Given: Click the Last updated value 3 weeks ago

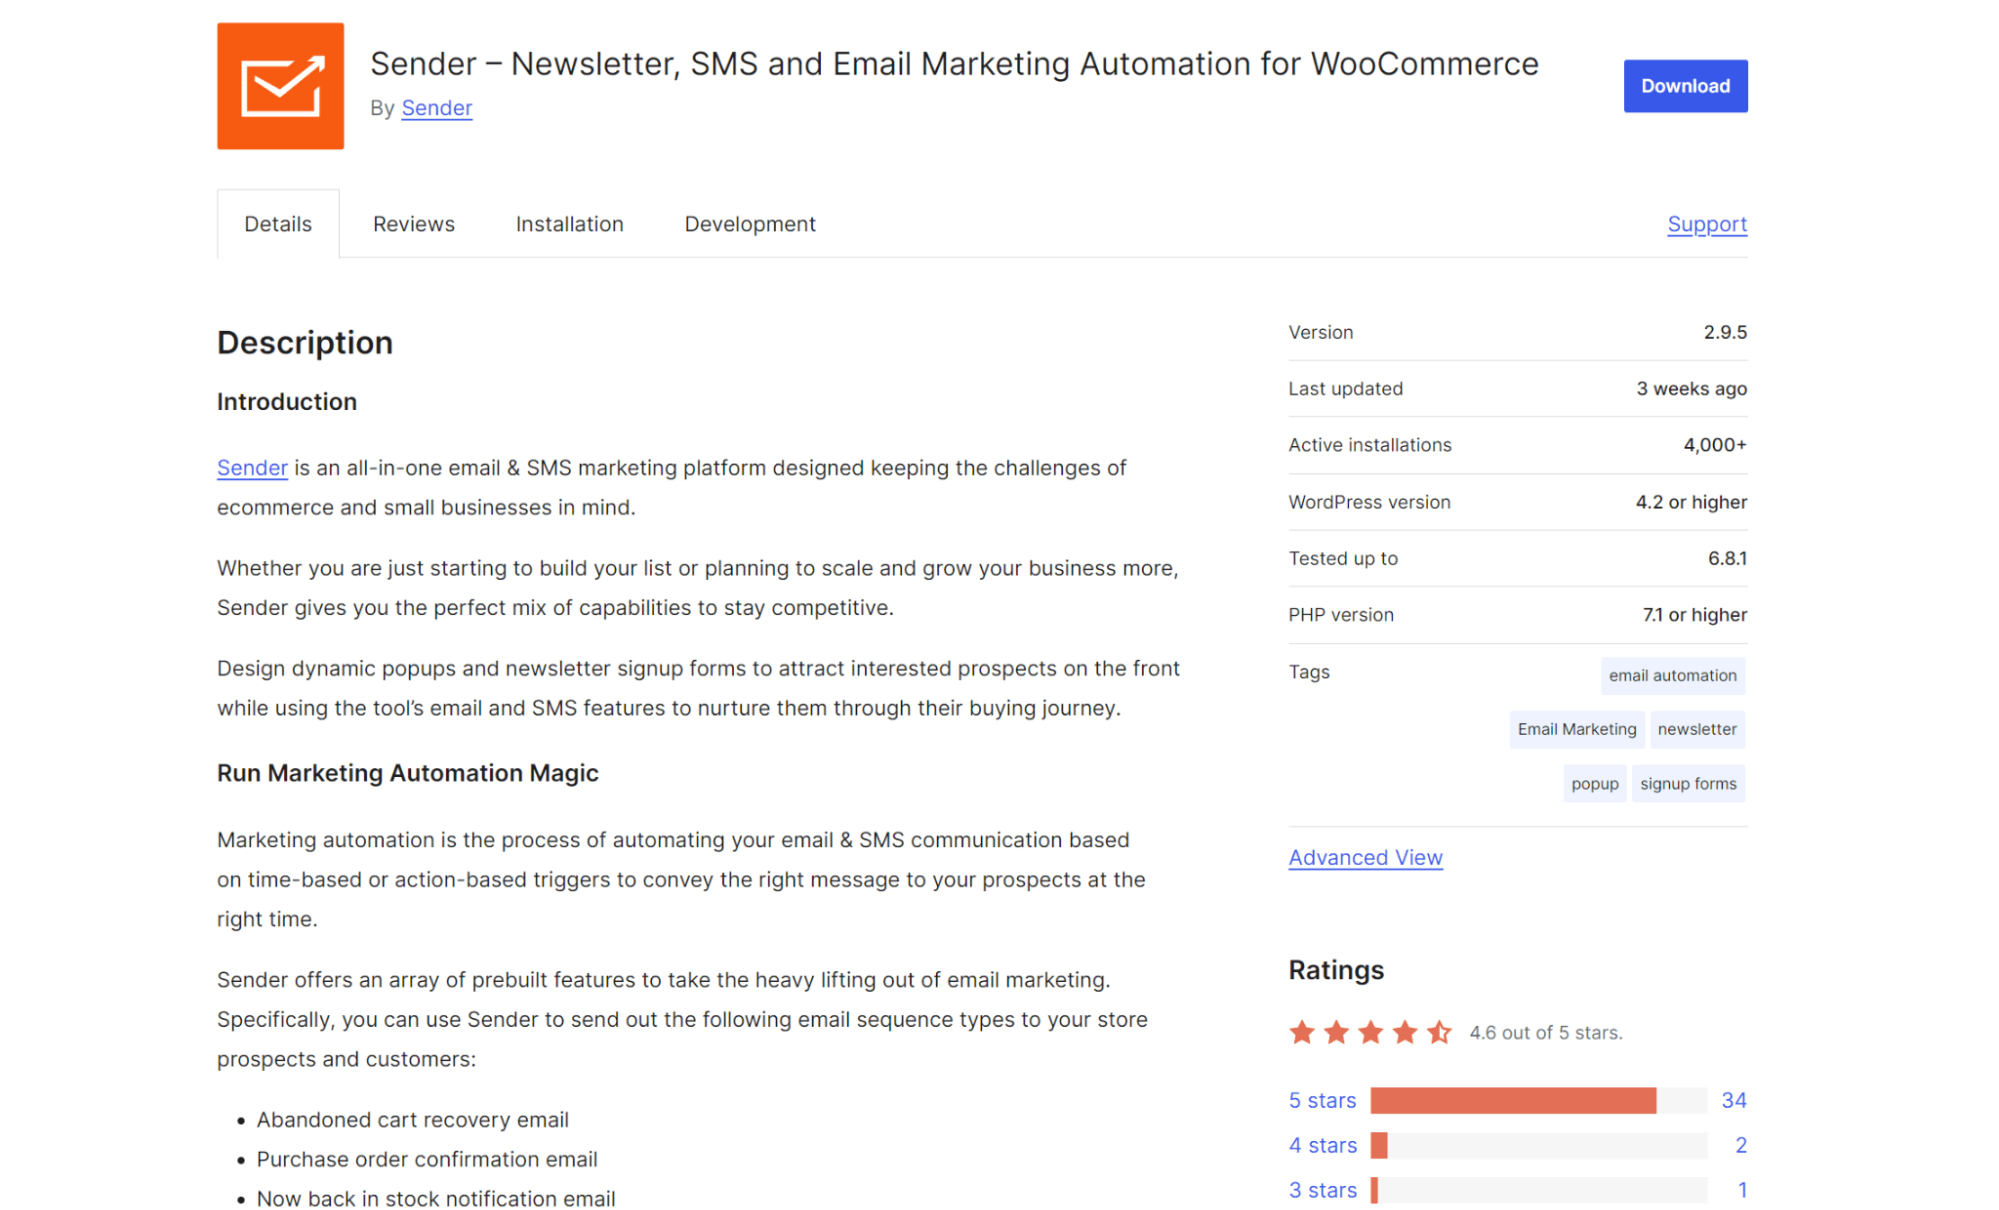Looking at the screenshot, I should click(x=1691, y=389).
